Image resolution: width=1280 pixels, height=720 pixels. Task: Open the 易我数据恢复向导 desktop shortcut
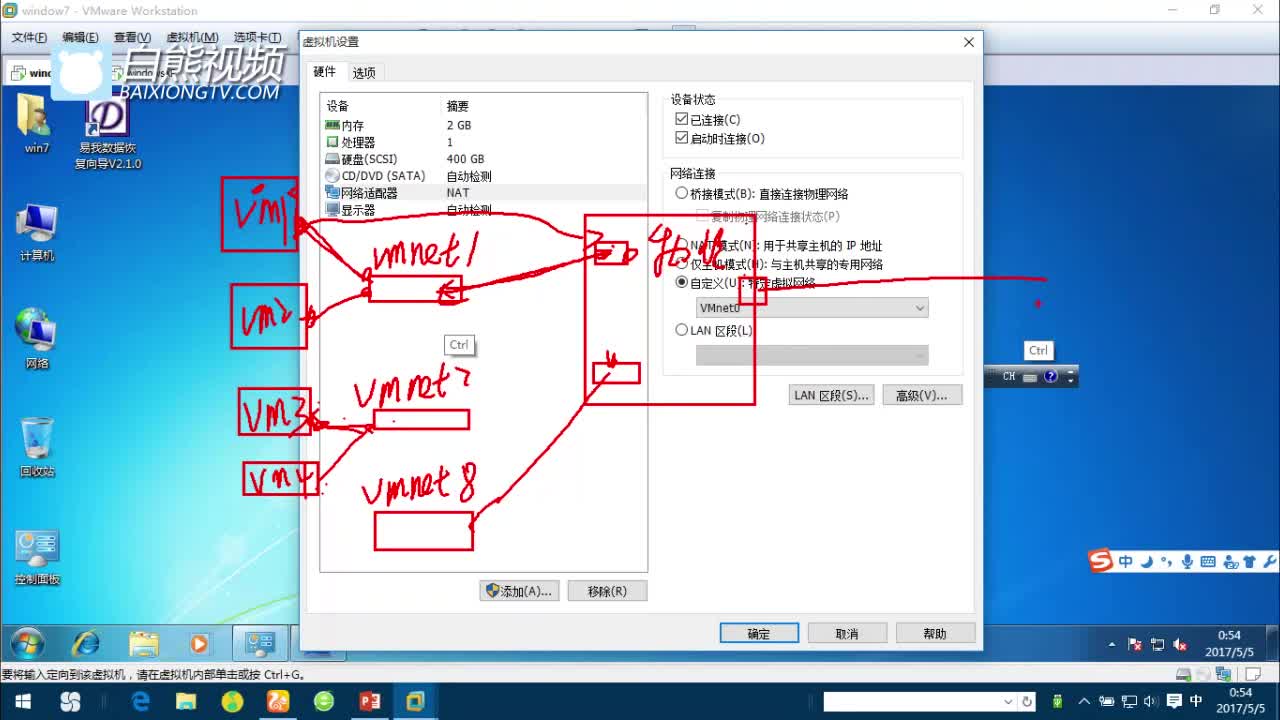click(106, 120)
